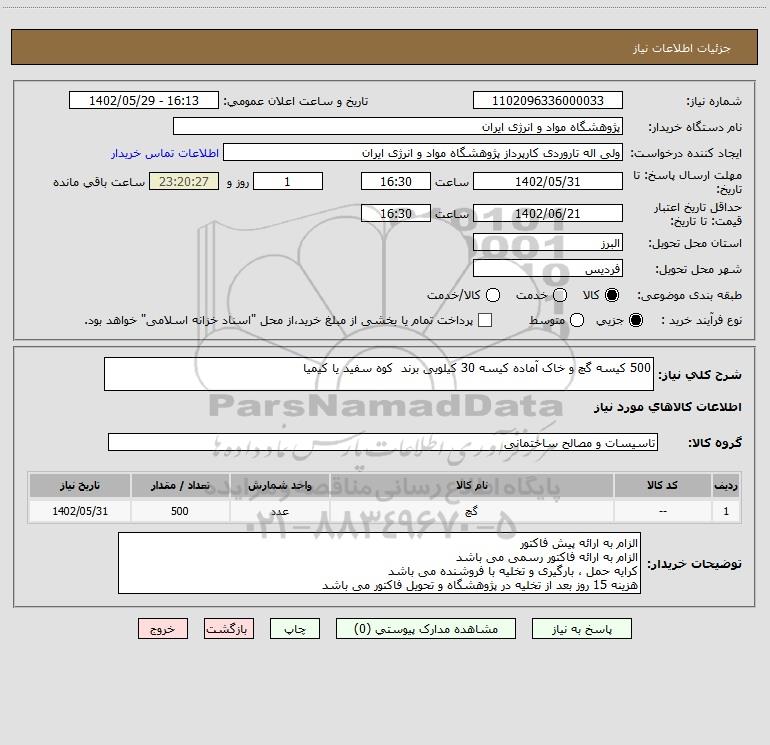
Task: Click the استان محل تحویل field البرز
Action: 548,243
